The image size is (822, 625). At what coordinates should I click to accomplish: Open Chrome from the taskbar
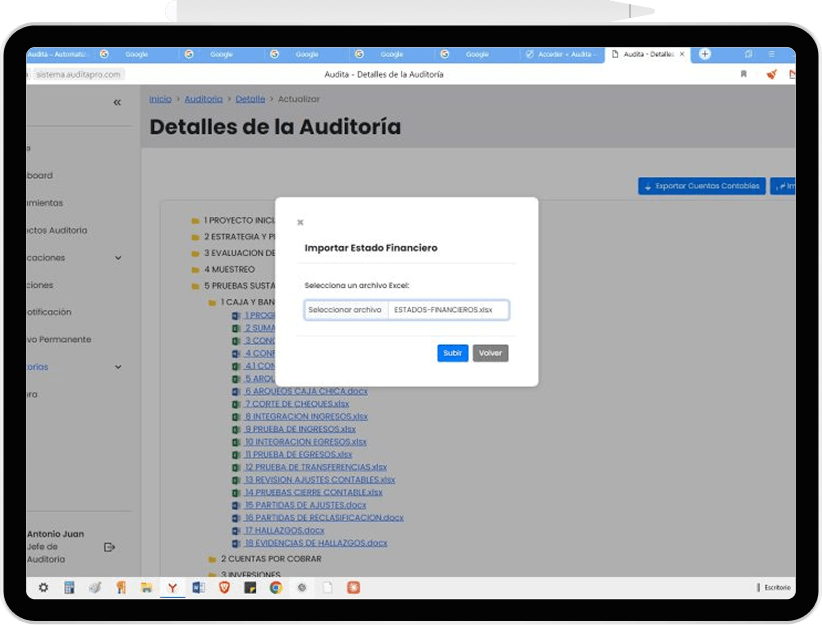pyautogui.click(x=275, y=588)
